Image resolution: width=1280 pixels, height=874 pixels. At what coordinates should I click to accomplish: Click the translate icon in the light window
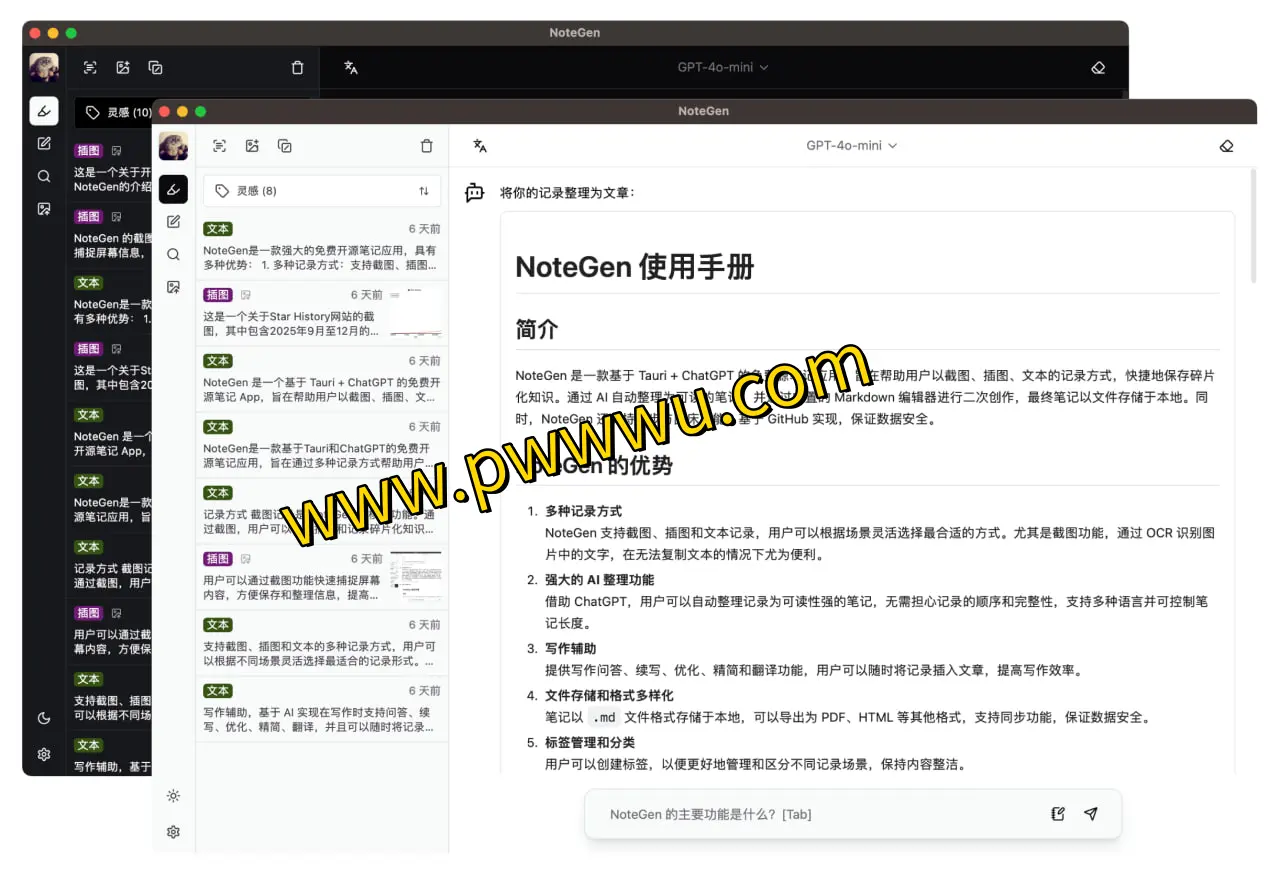pyautogui.click(x=480, y=146)
